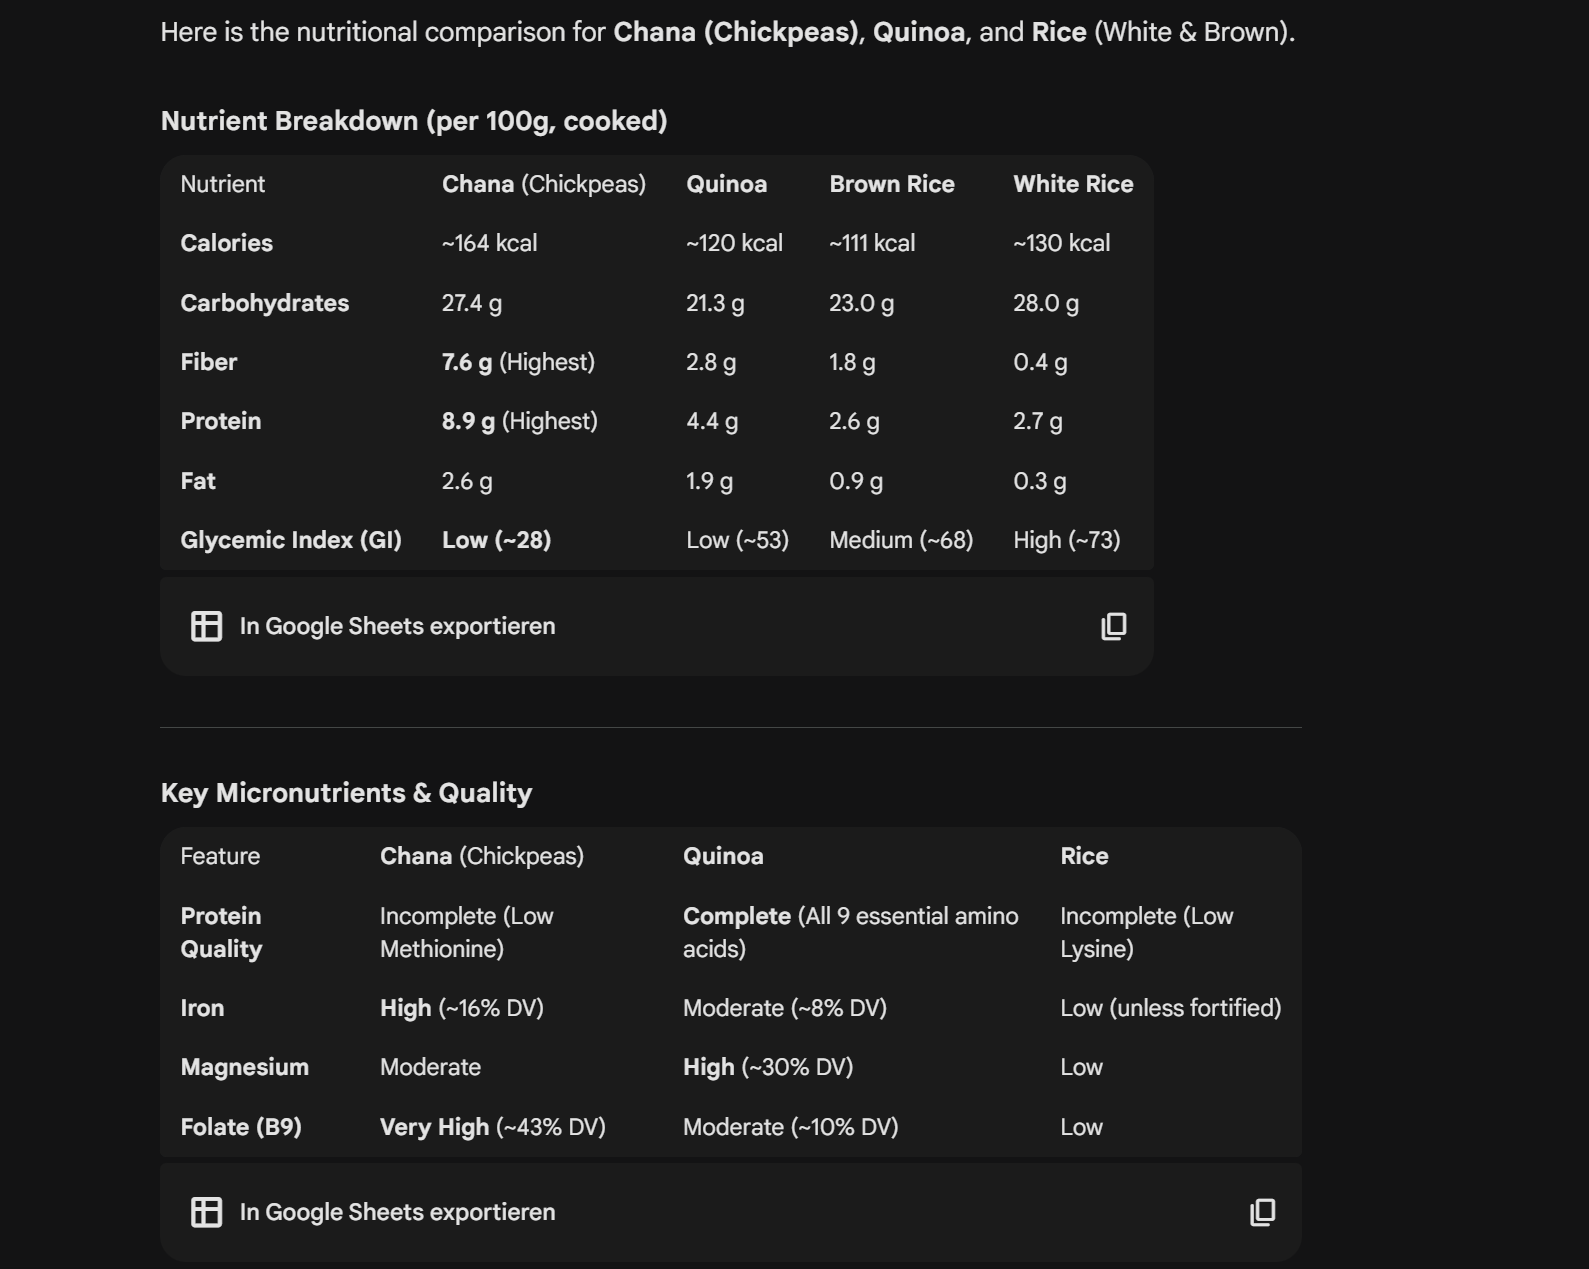Viewport: 1589px width, 1269px height.
Task: Copy the Key Micronutrients table using copy icon
Action: 1262,1212
